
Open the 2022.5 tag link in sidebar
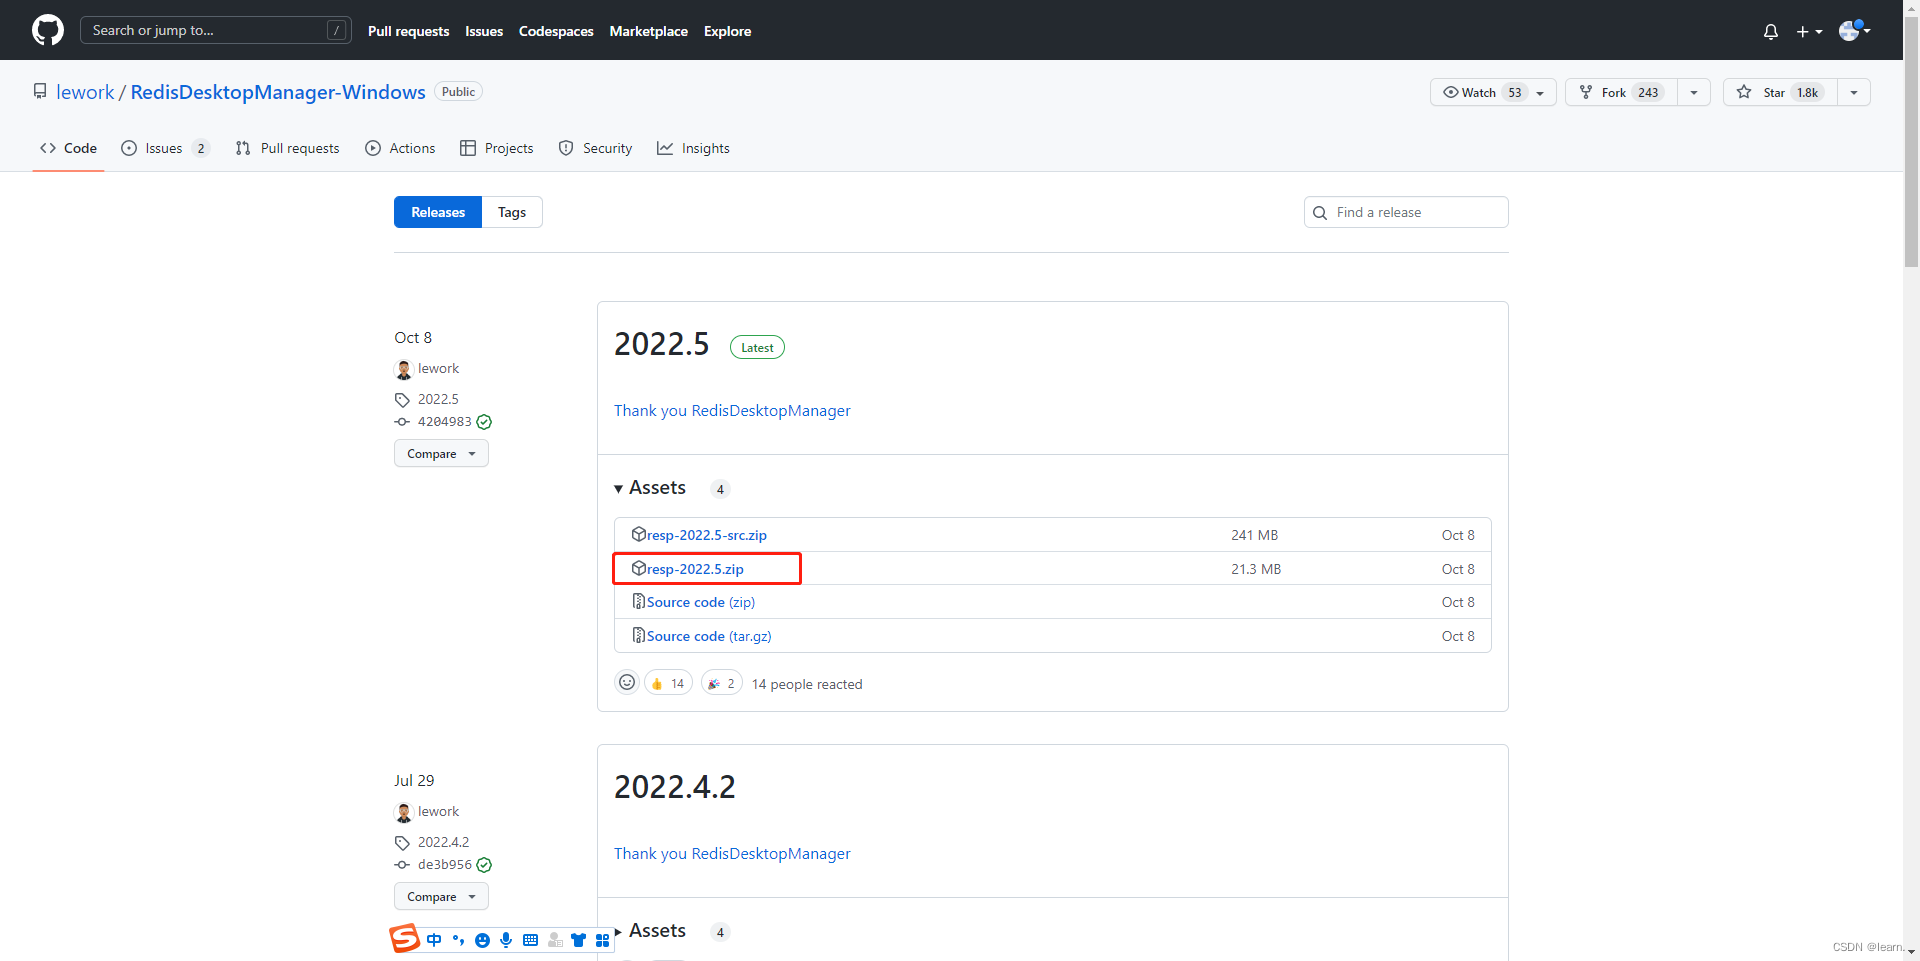438,399
